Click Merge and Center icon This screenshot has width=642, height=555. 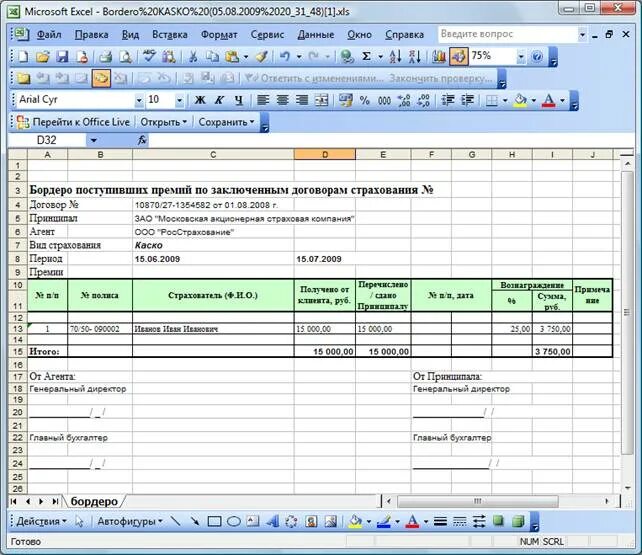[321, 100]
